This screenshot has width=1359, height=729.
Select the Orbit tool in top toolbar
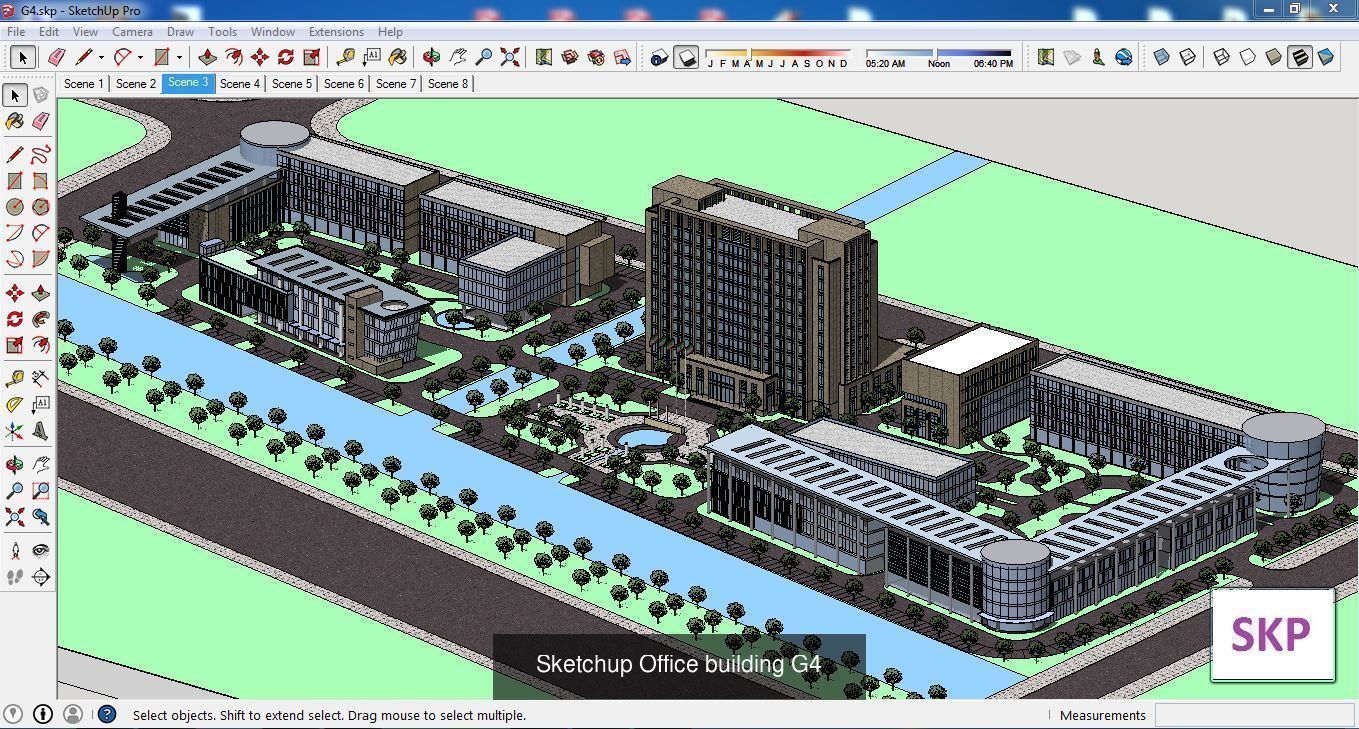pyautogui.click(x=432, y=57)
